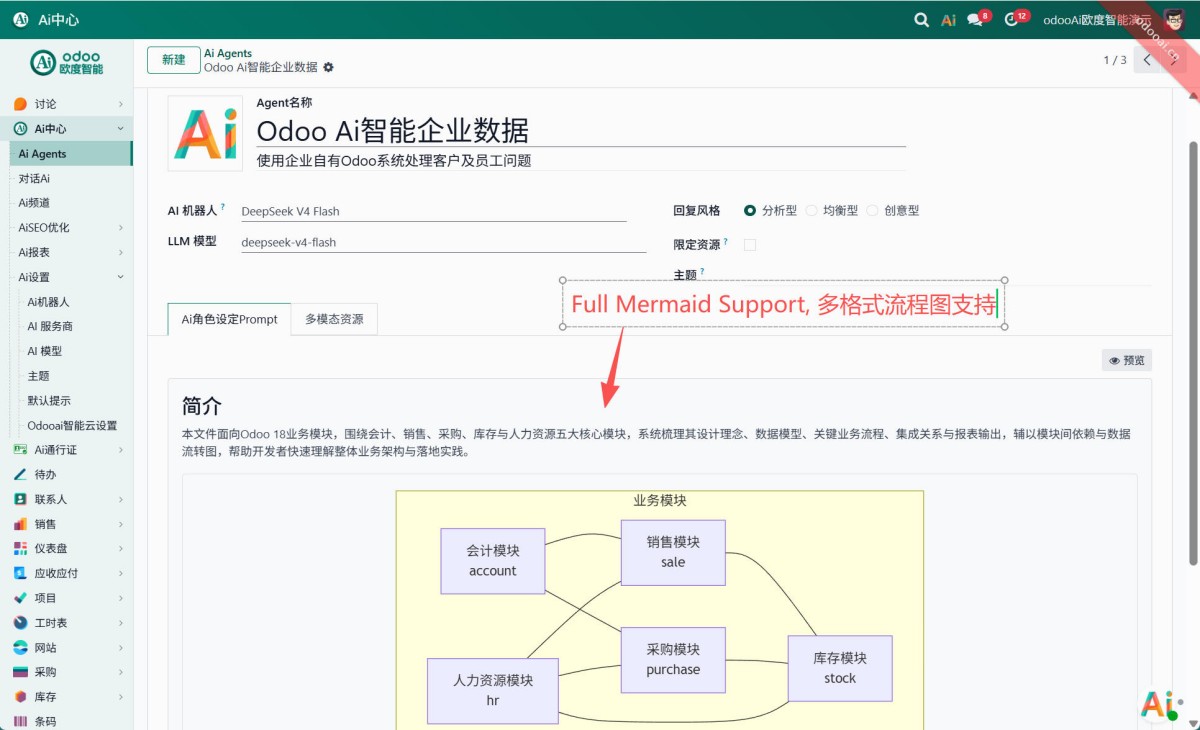Viewport: 1200px width, 730px height.
Task: Click the 预览 preview button
Action: [1126, 360]
